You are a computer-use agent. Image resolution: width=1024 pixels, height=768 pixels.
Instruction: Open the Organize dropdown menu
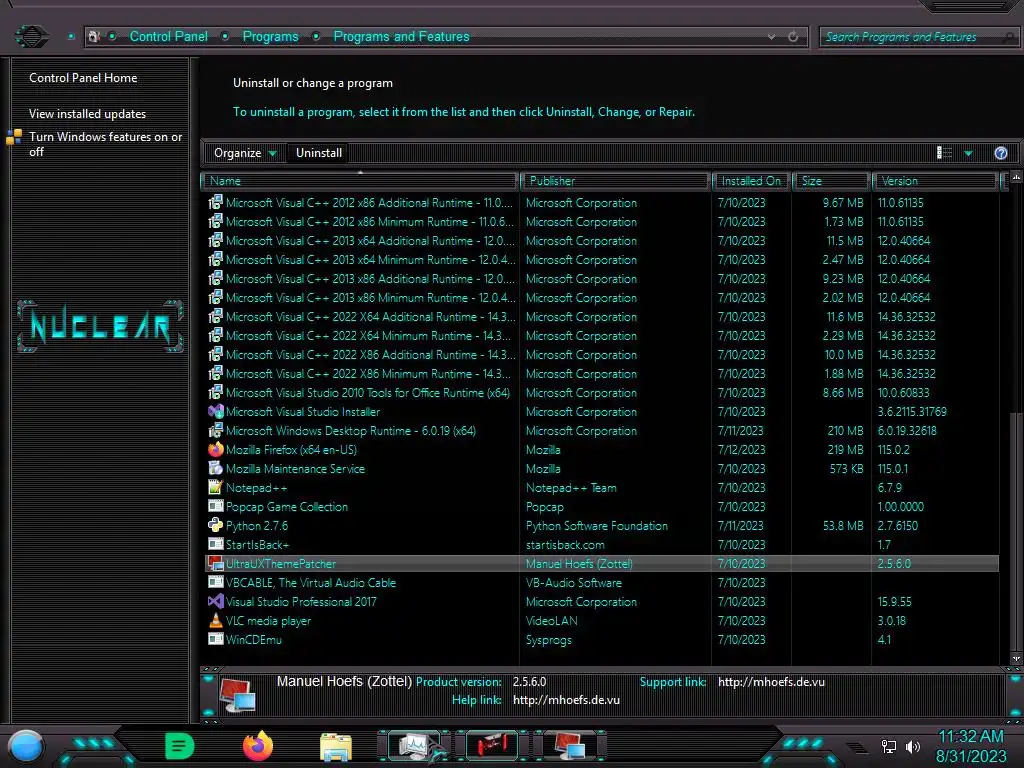245,153
